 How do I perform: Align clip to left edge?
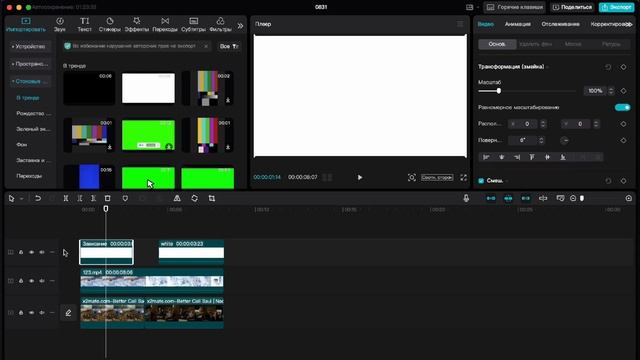pos(486,157)
